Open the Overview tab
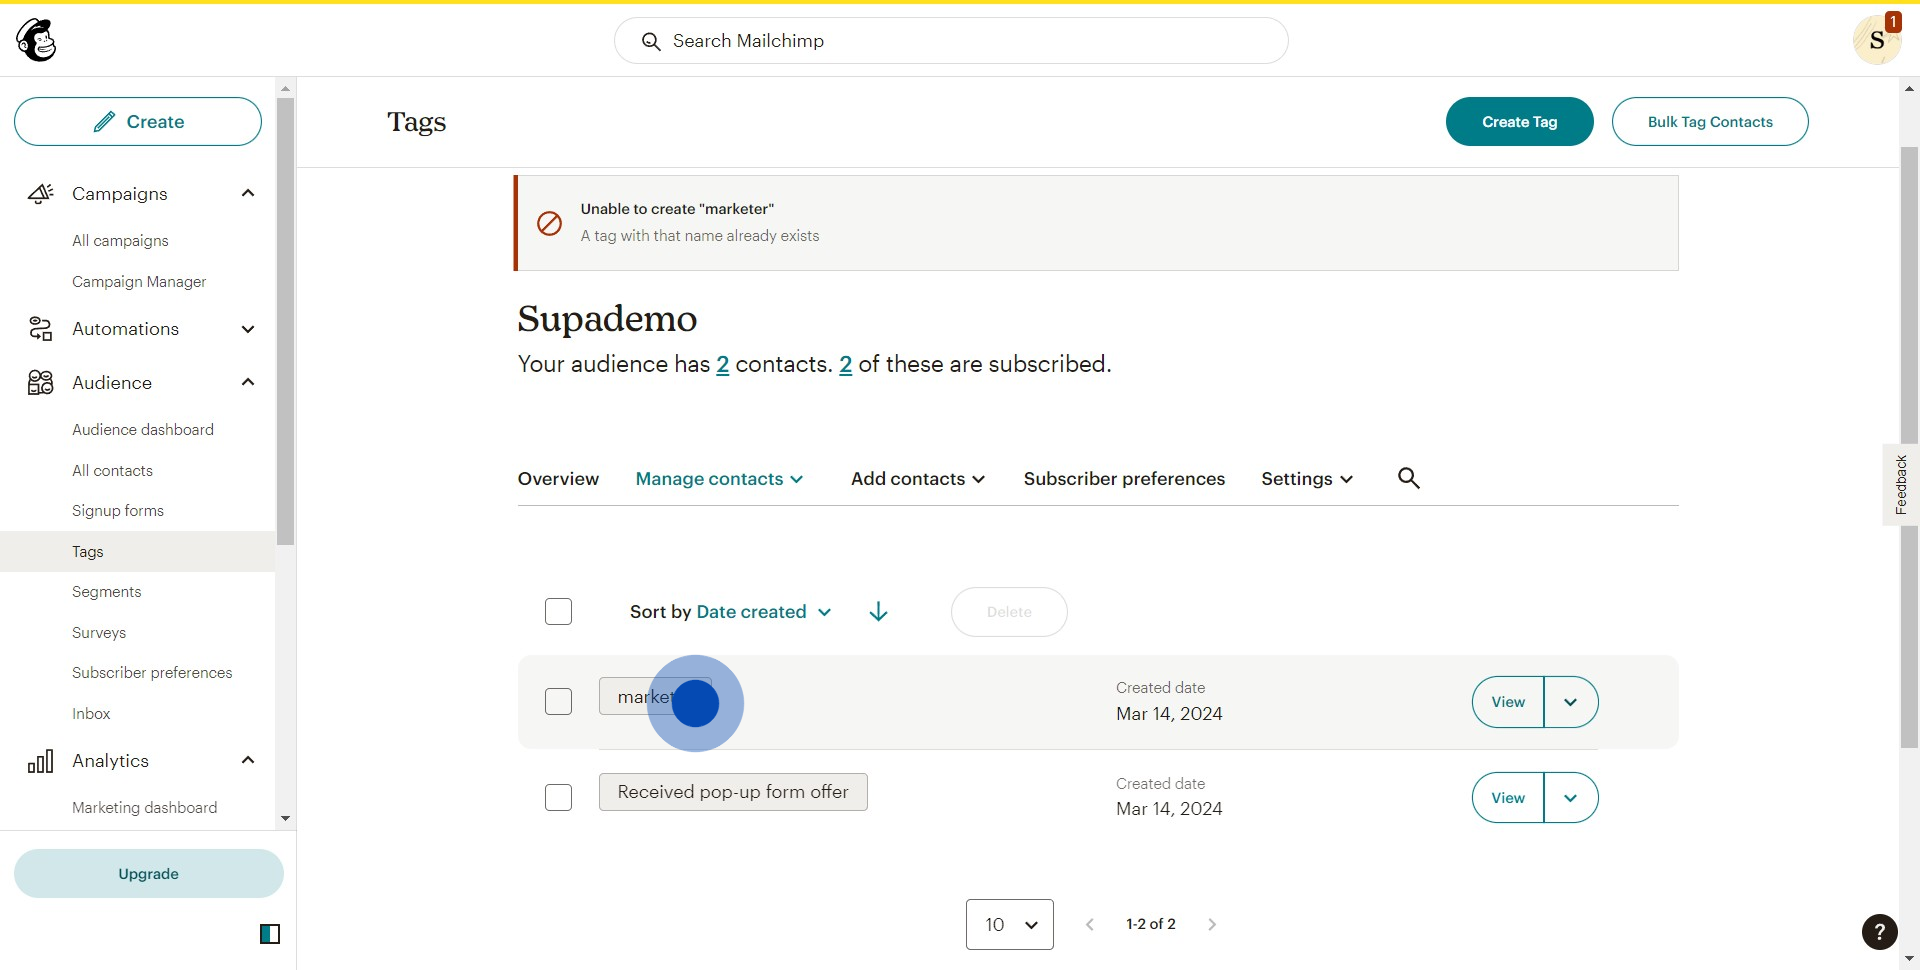The image size is (1920, 970). [558, 479]
